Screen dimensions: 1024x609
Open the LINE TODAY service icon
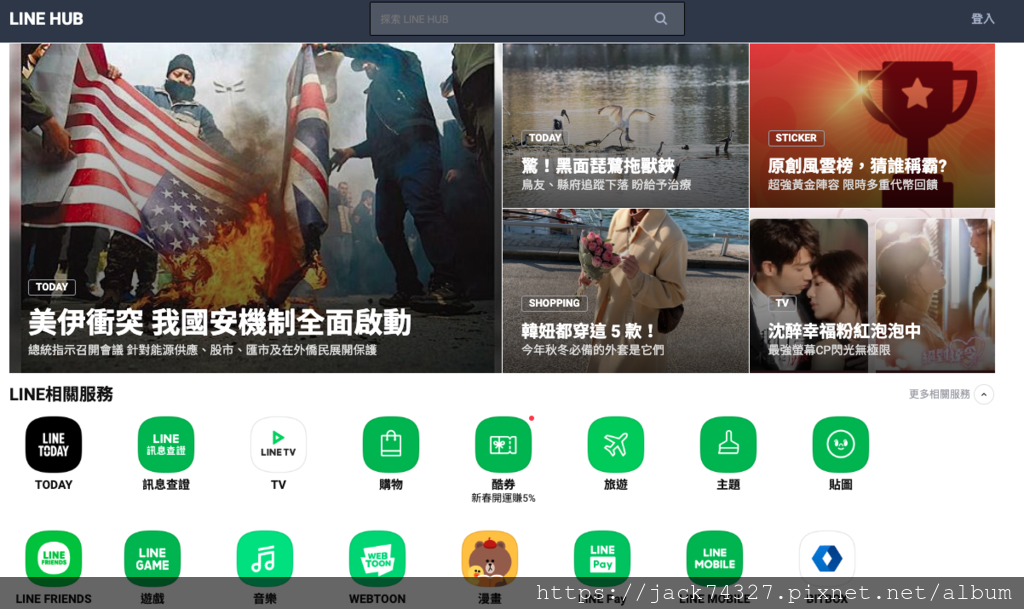(54, 445)
